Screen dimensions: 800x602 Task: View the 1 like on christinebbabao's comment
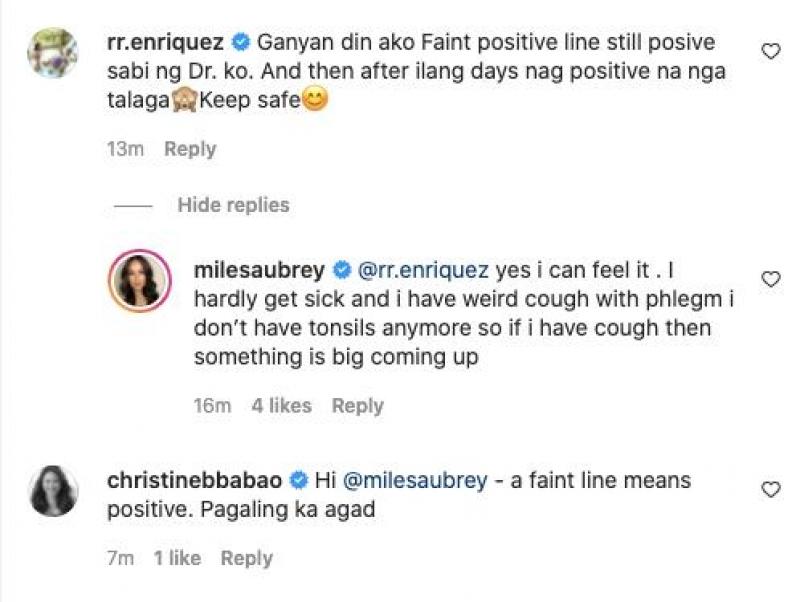[177, 558]
